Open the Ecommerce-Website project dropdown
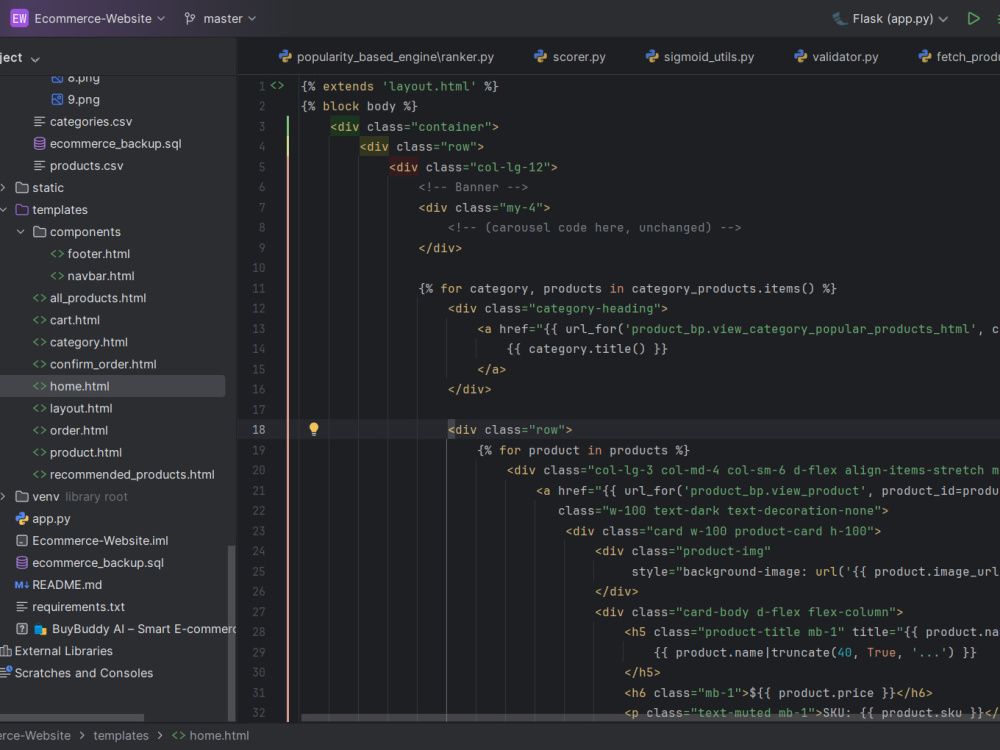The image size is (1000, 750). tap(99, 18)
